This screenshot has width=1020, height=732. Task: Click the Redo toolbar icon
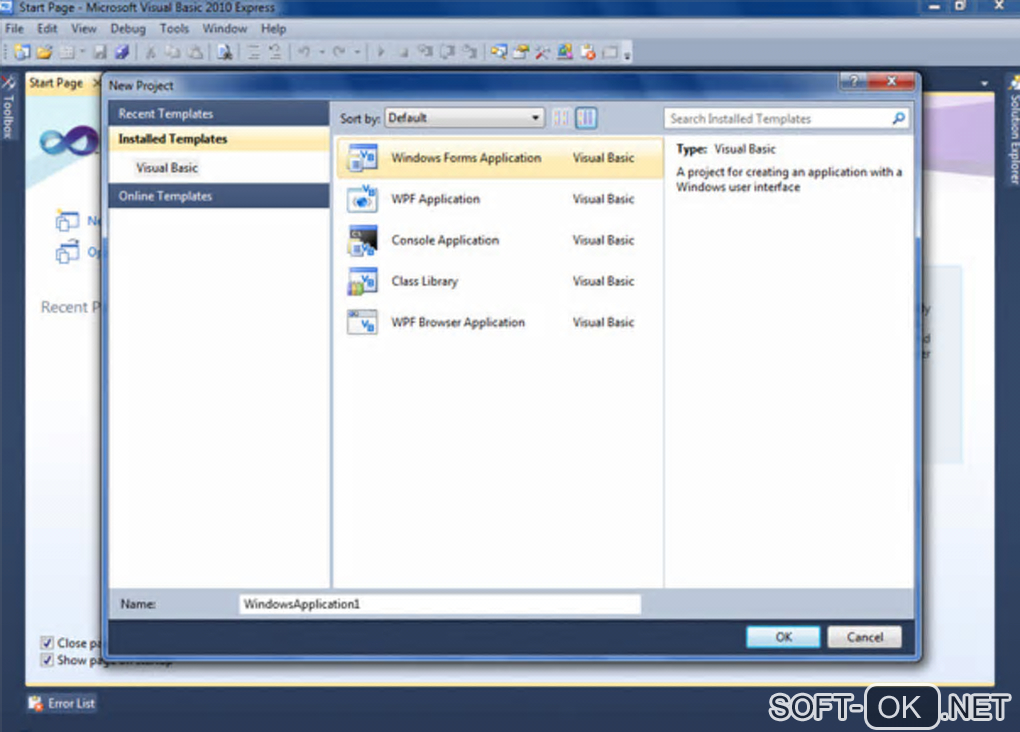[339, 52]
